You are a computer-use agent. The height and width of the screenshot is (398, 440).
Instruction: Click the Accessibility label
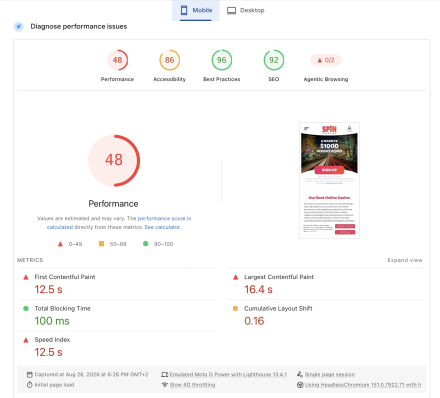[x=169, y=79]
